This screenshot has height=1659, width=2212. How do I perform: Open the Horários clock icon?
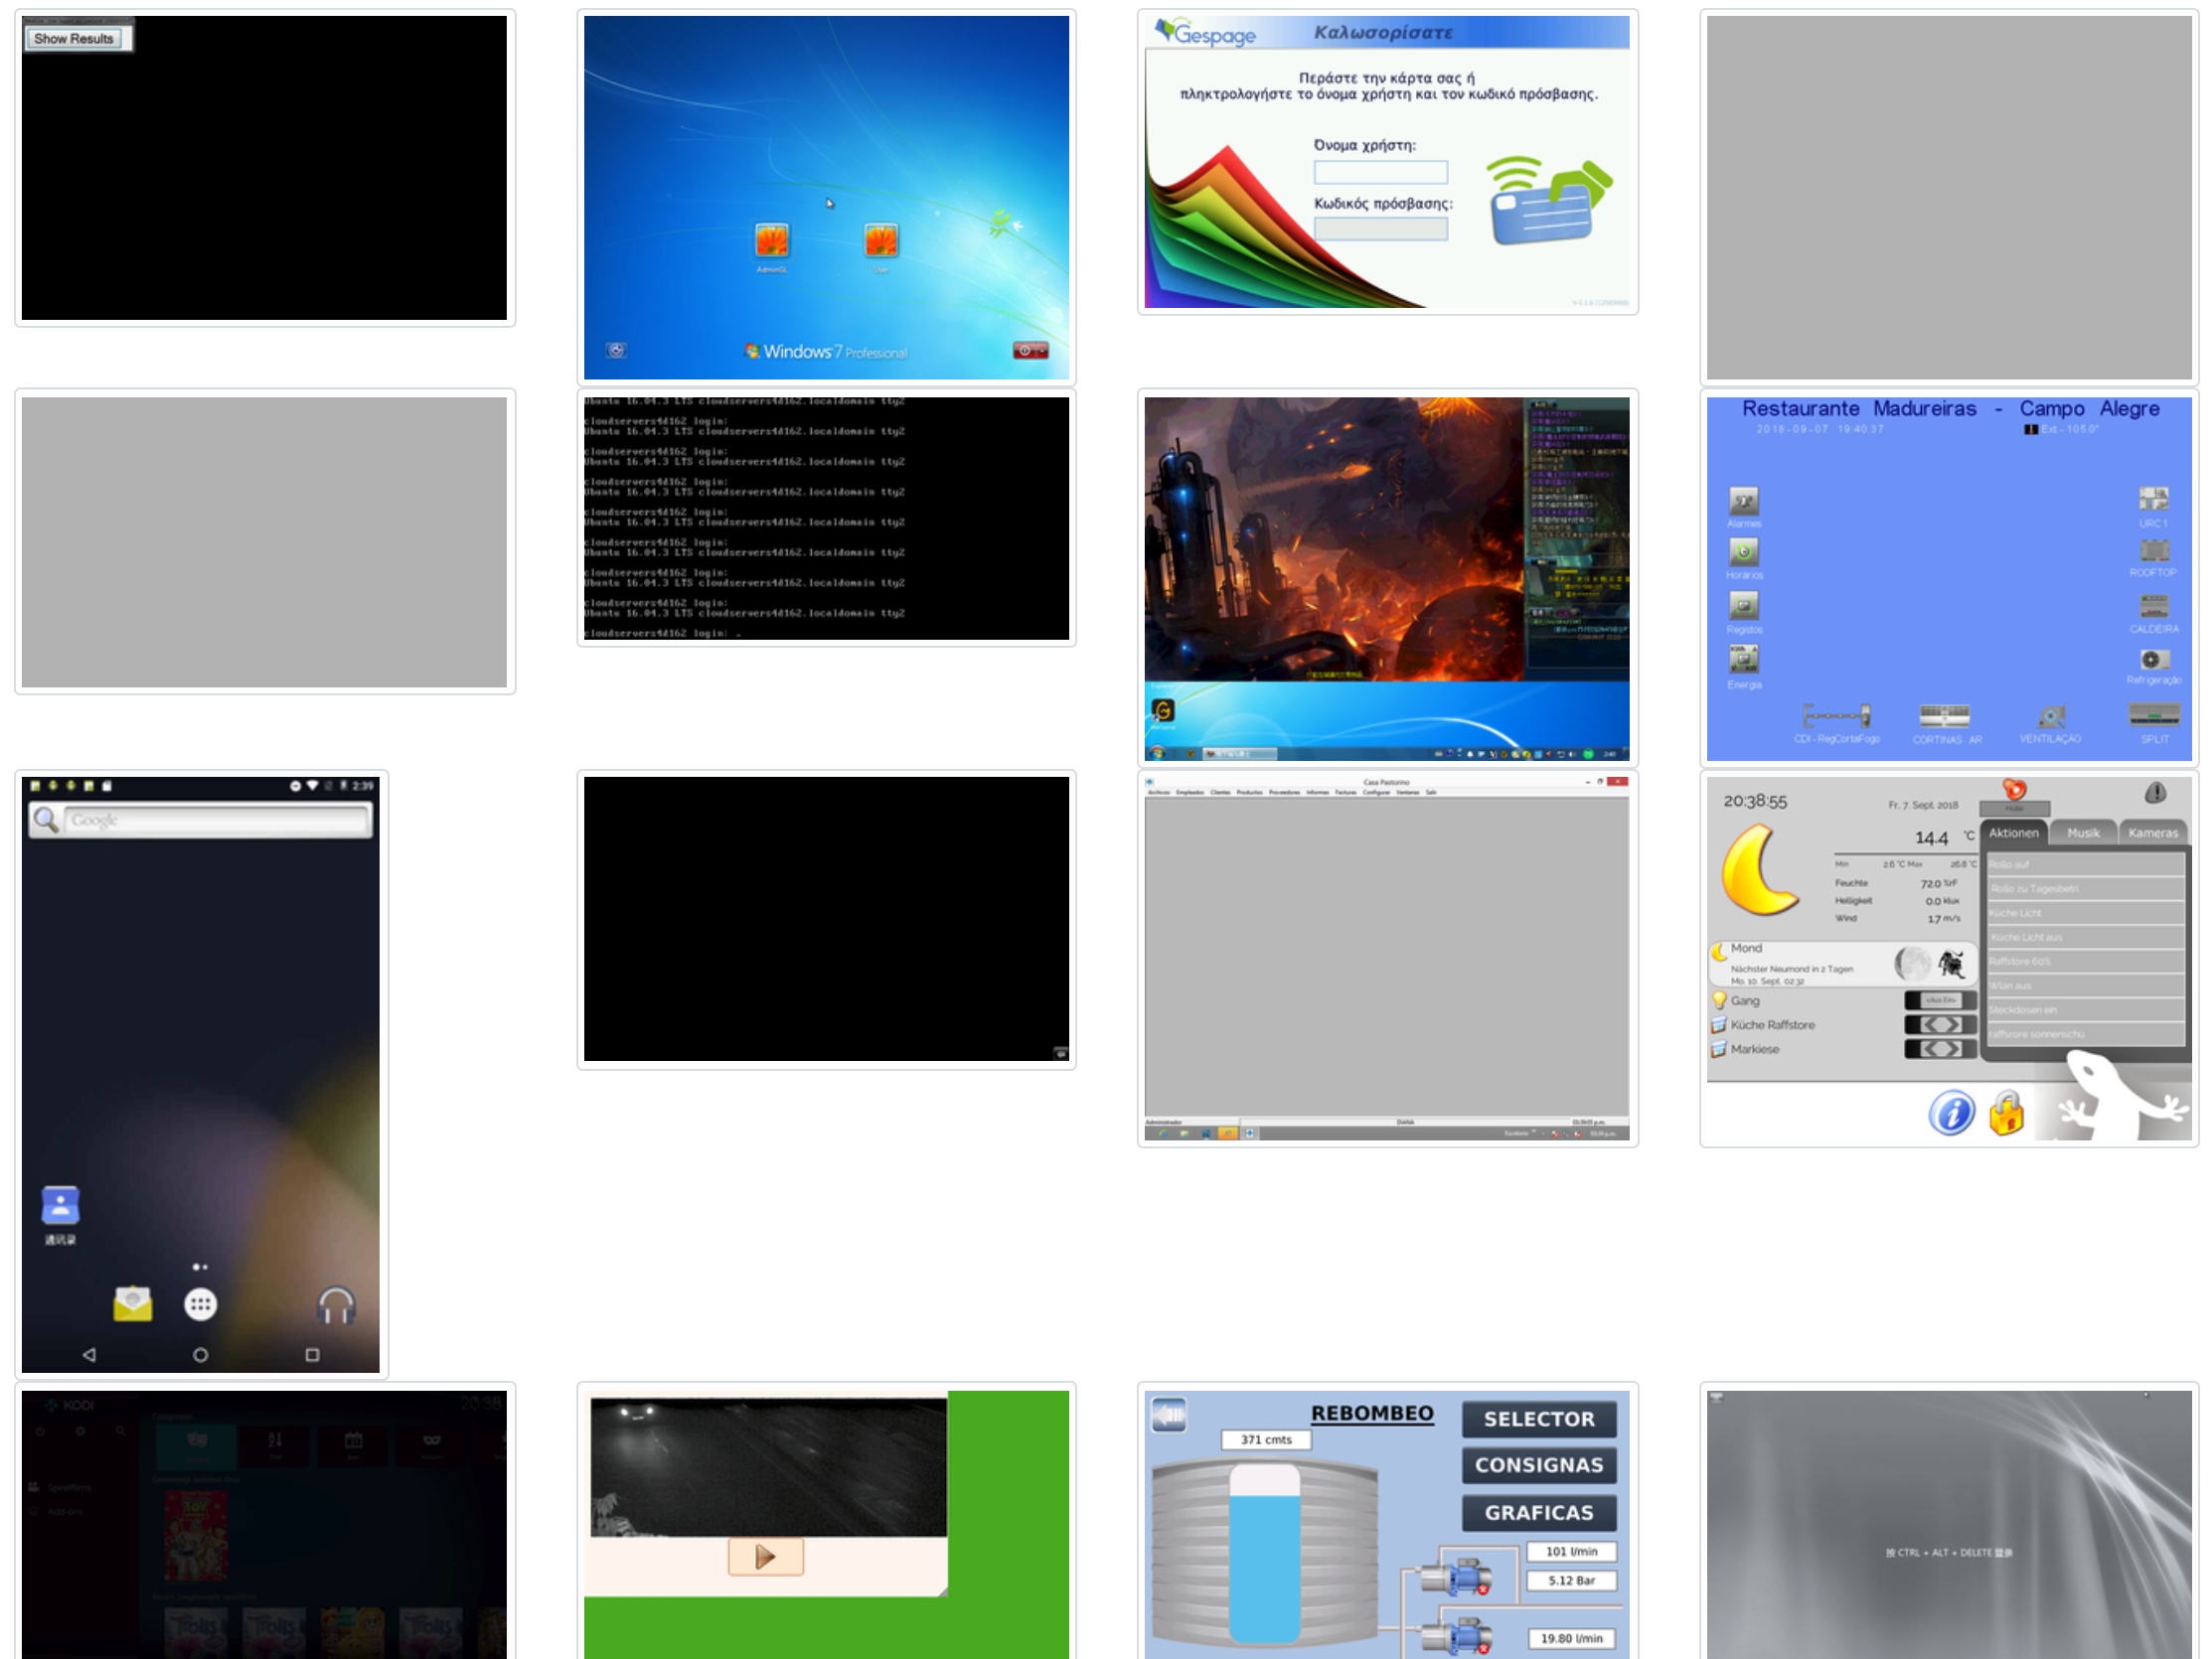pyautogui.click(x=1743, y=552)
